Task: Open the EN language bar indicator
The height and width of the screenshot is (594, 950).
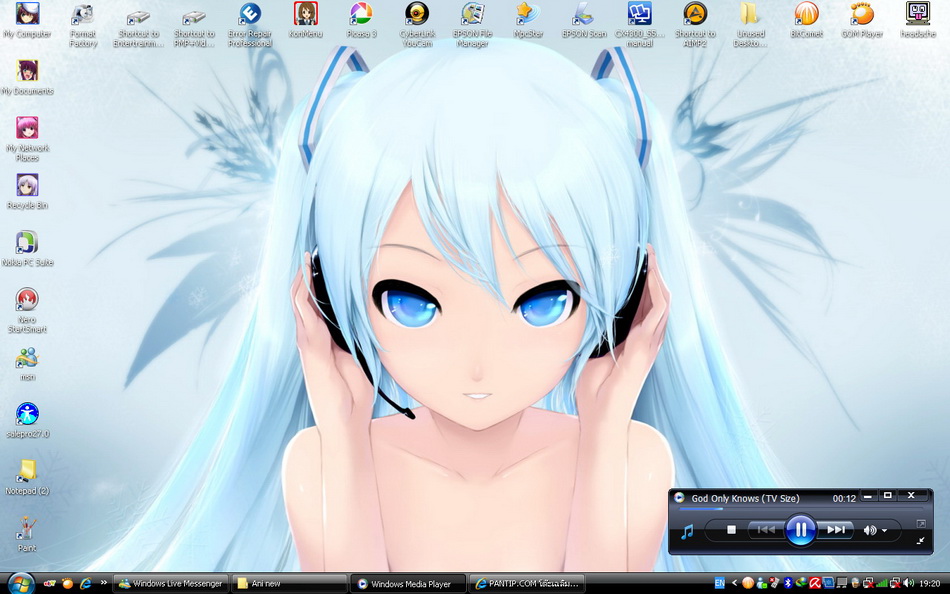Action: (719, 583)
